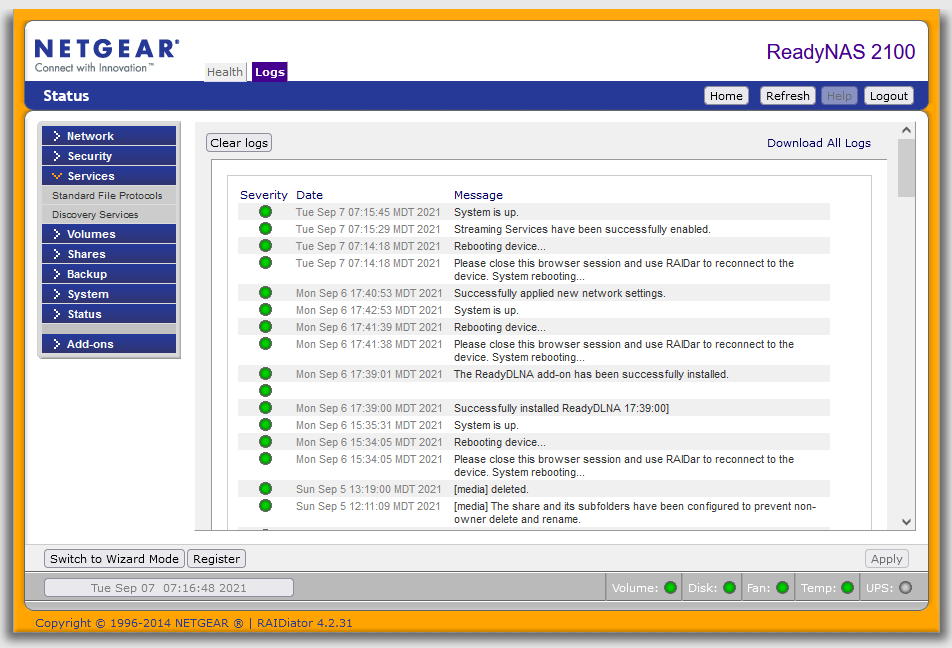The height and width of the screenshot is (648, 952).
Task: Click severity dot for Mon 15:34:05 RAIDar message
Action: click(x=265, y=459)
